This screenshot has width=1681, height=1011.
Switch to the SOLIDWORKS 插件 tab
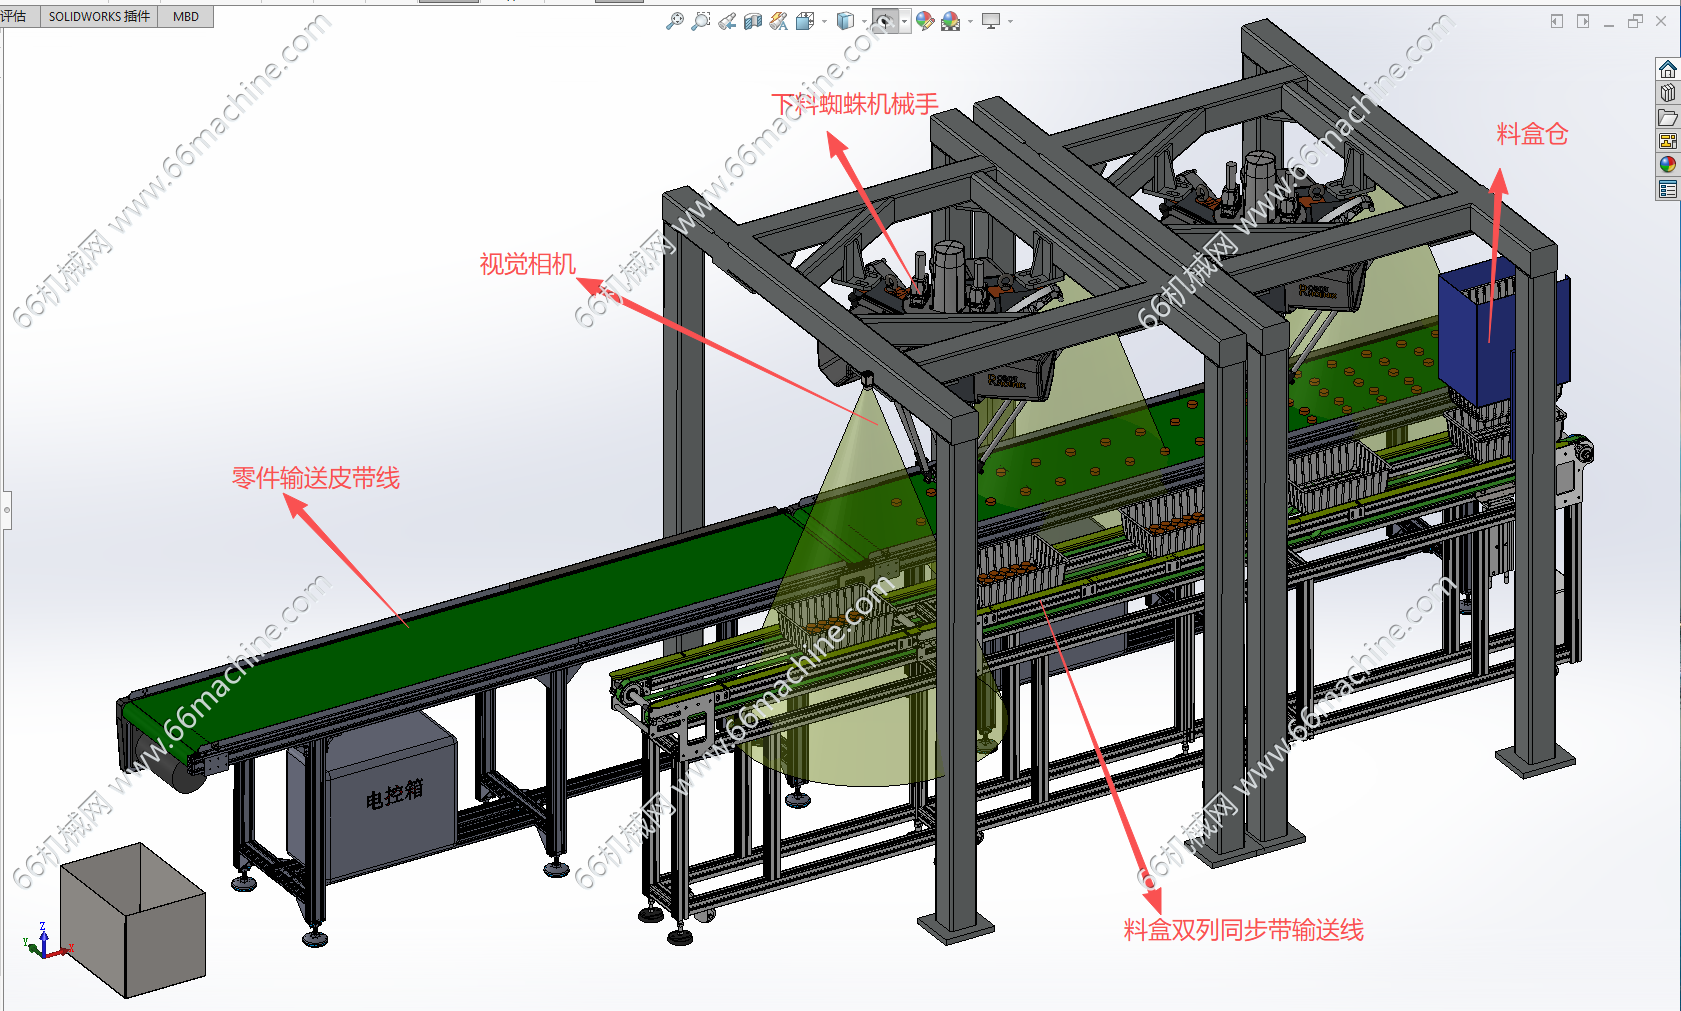(x=99, y=17)
